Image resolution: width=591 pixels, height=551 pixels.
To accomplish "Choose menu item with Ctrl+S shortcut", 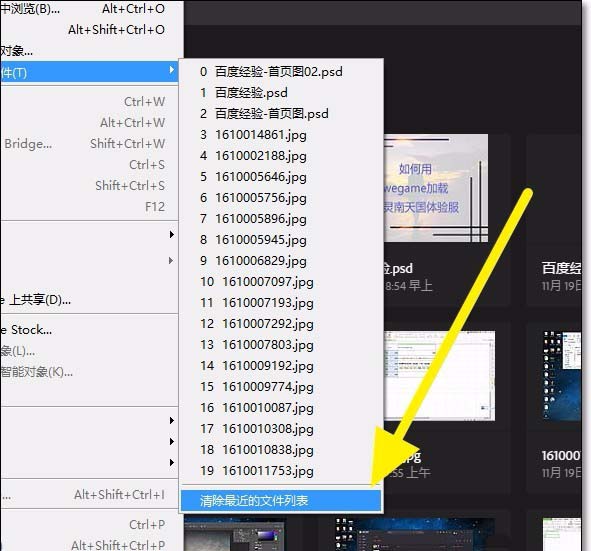I will click(89, 165).
